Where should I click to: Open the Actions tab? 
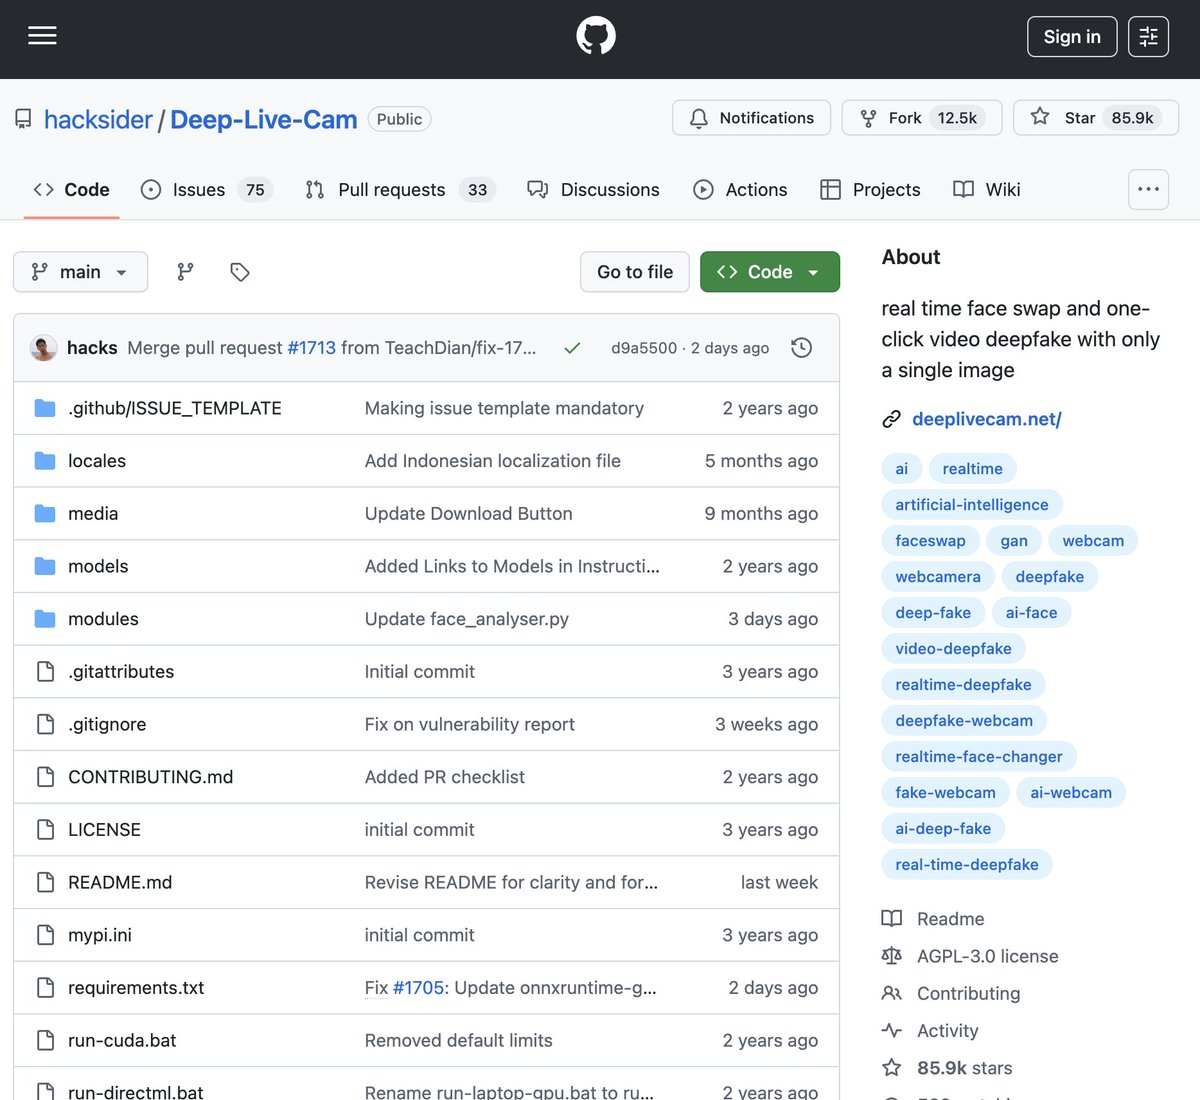740,190
